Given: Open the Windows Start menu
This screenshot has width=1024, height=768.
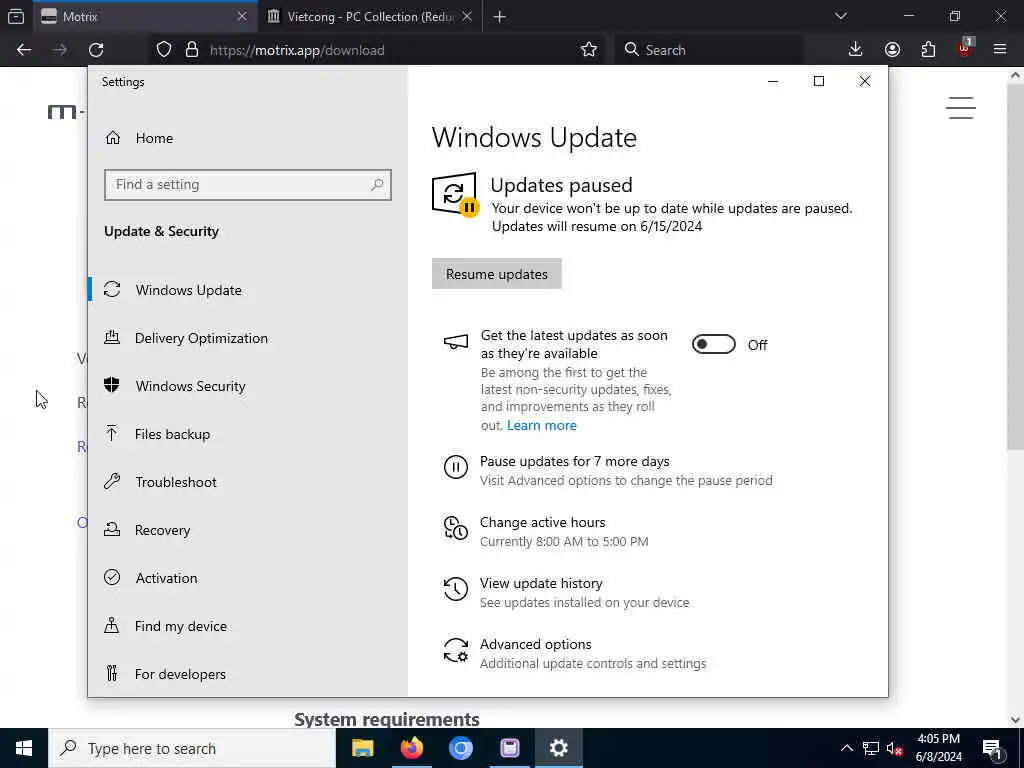Looking at the screenshot, I should pos(24,748).
